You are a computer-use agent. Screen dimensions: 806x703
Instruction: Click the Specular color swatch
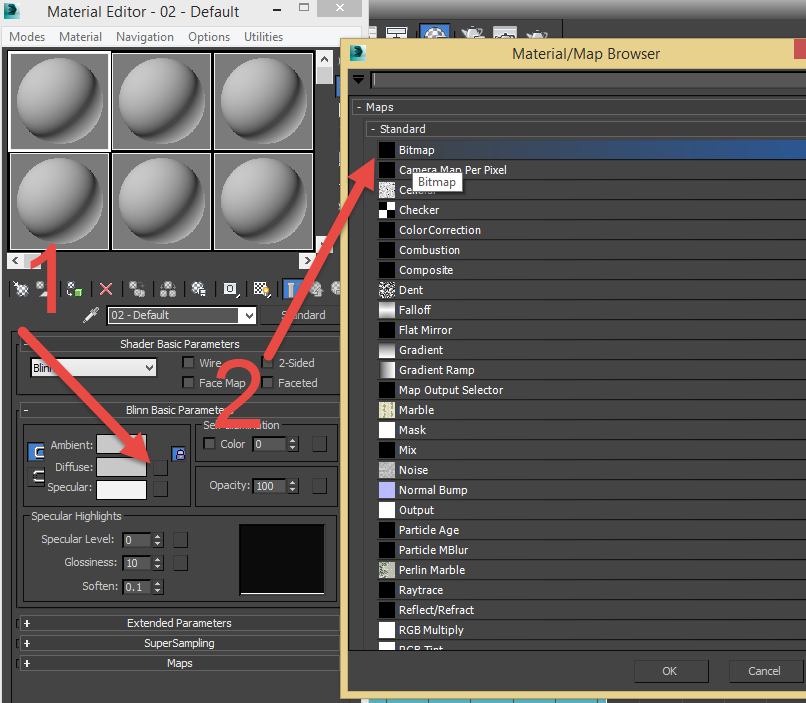(x=121, y=489)
